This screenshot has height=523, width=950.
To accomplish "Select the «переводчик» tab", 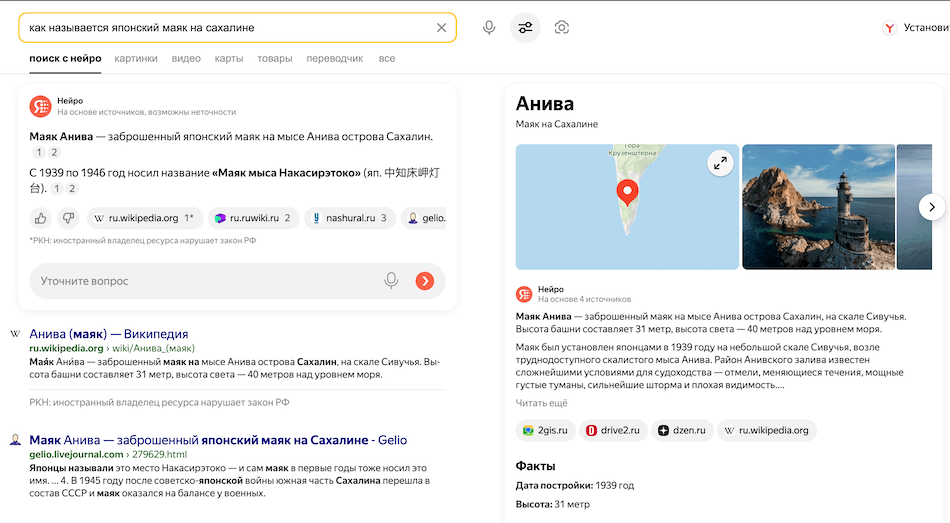I will click(x=335, y=59).
